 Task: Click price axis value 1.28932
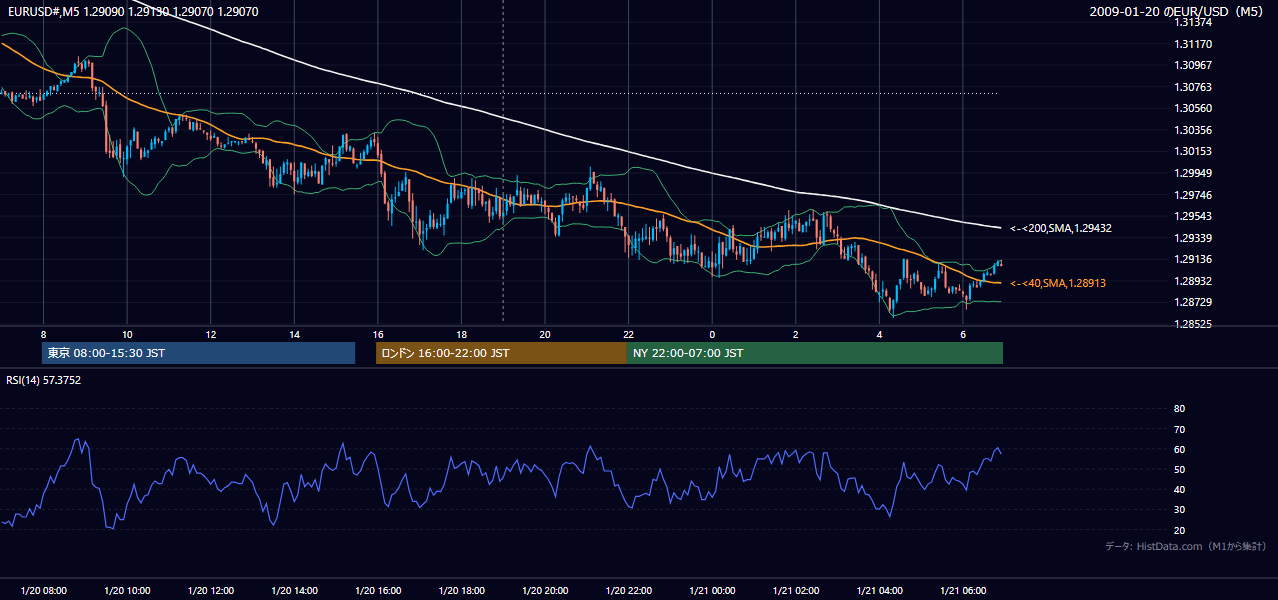(x=1193, y=281)
